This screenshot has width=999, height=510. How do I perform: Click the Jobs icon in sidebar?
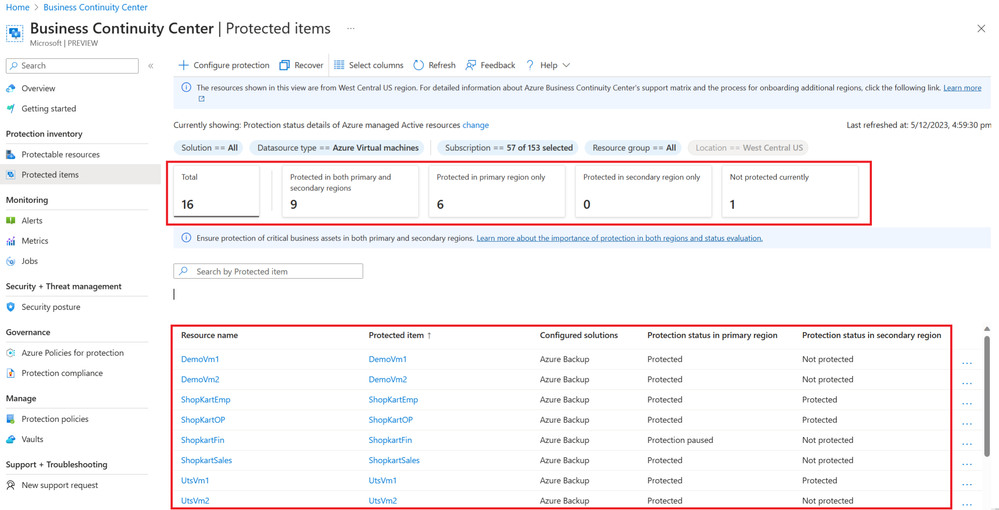[10, 261]
